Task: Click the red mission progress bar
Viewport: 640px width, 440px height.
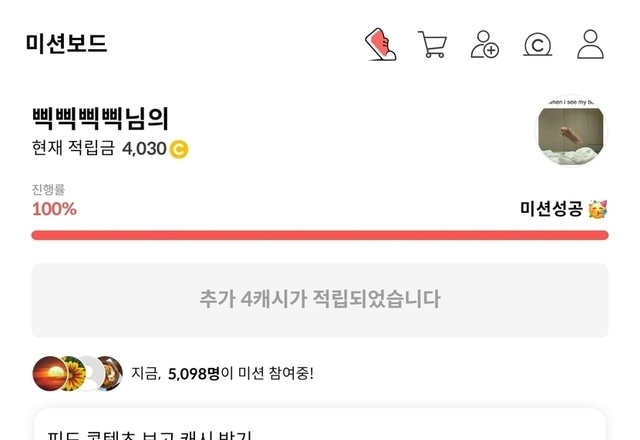Action: point(320,235)
